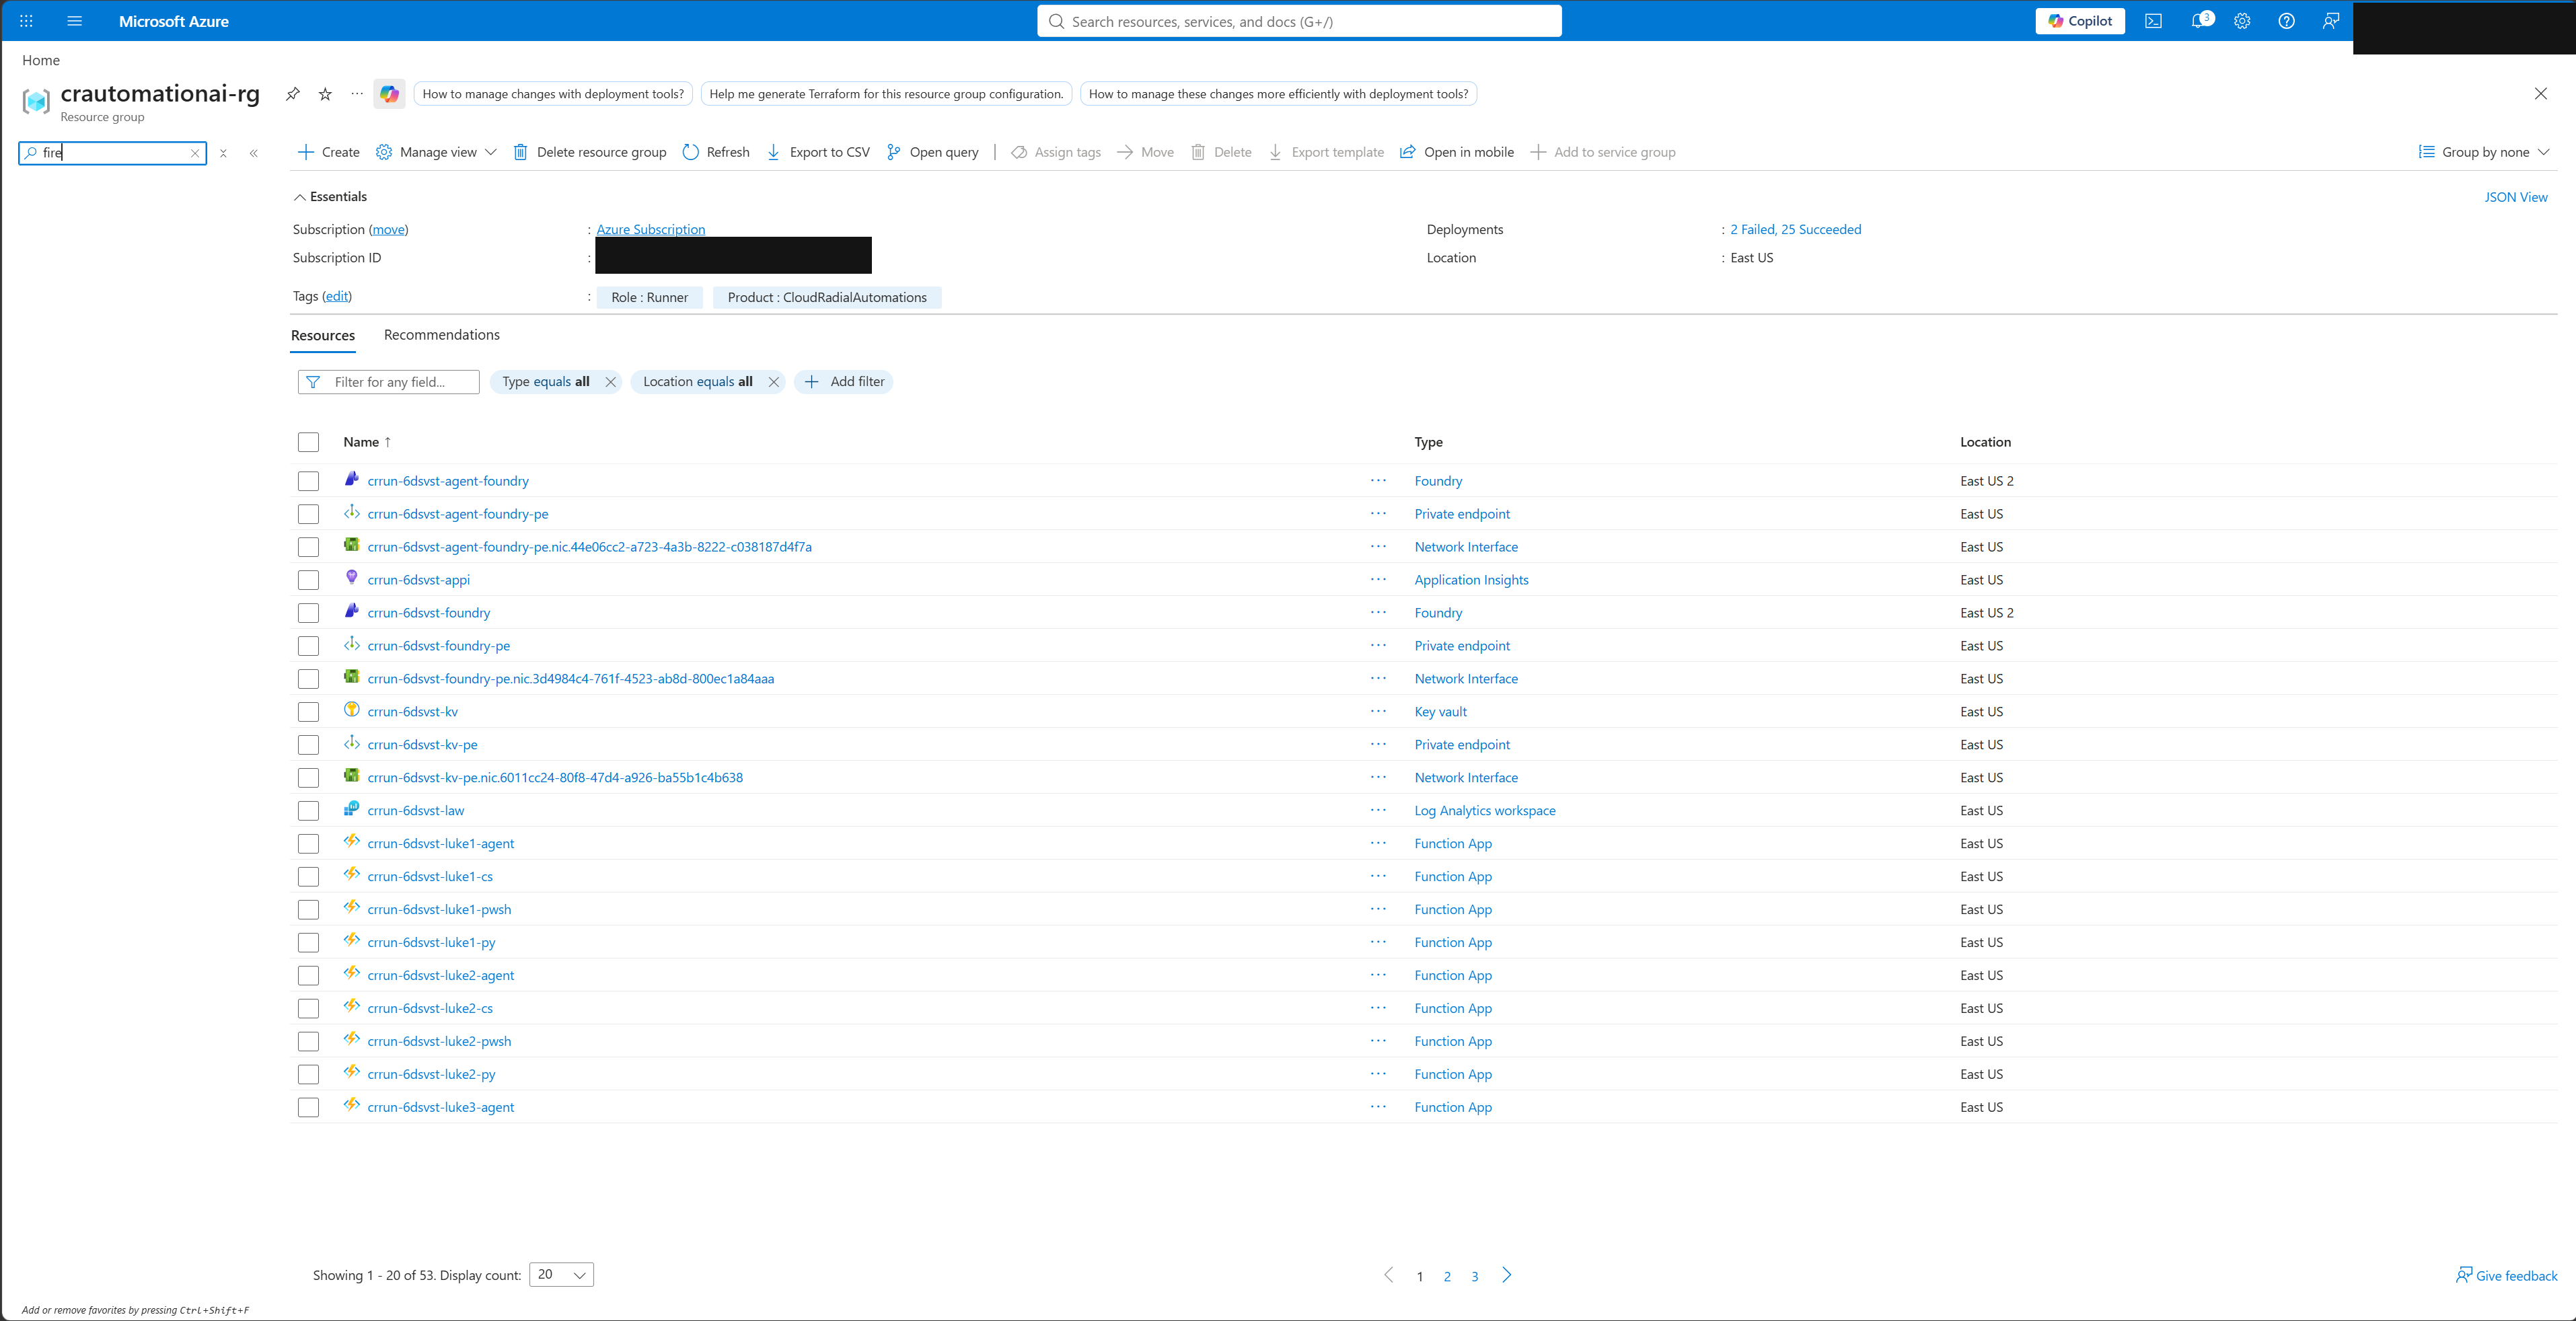Open the Azure portal hamburger menu

(x=74, y=21)
